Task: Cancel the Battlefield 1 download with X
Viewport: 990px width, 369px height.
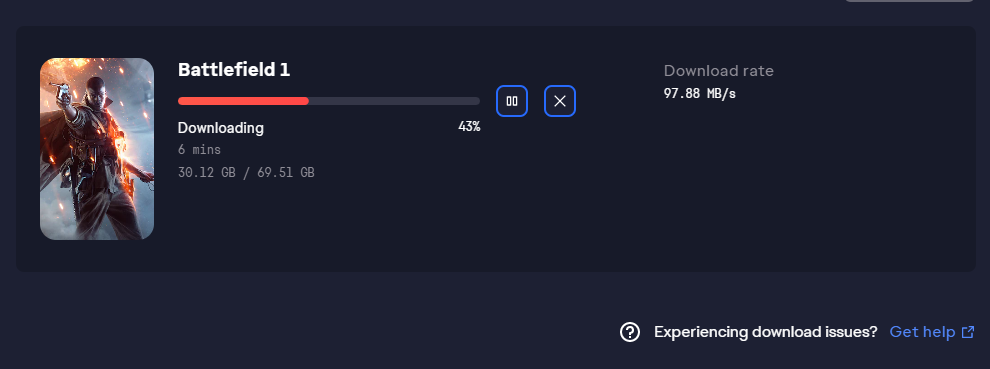Action: [559, 101]
